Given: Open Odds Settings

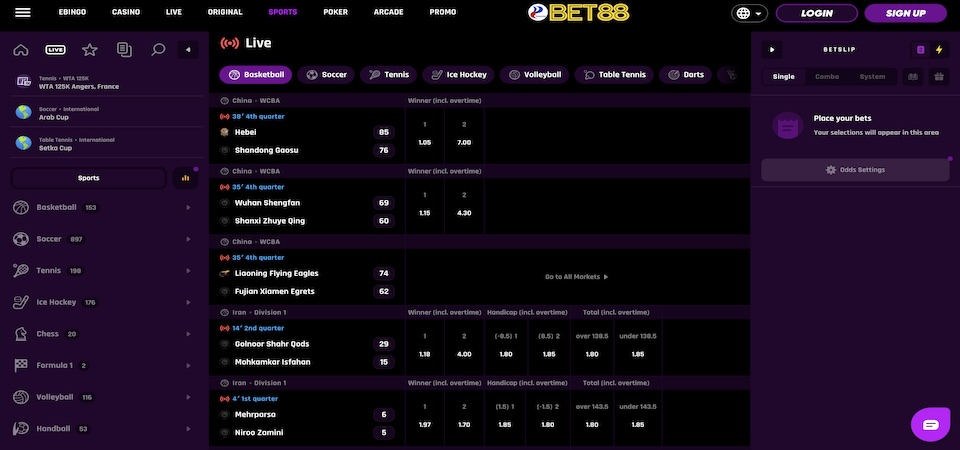Looking at the screenshot, I should point(855,170).
